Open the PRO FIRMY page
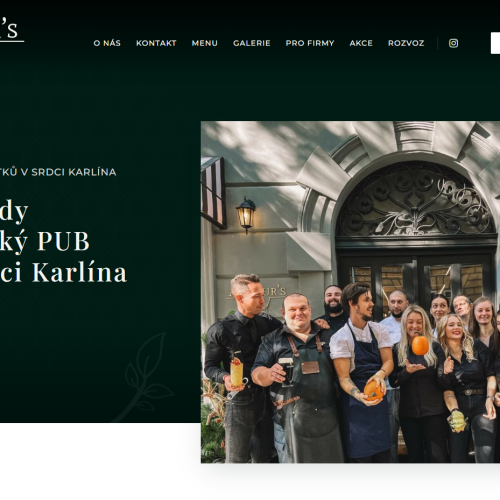The image size is (500, 500). [x=310, y=43]
